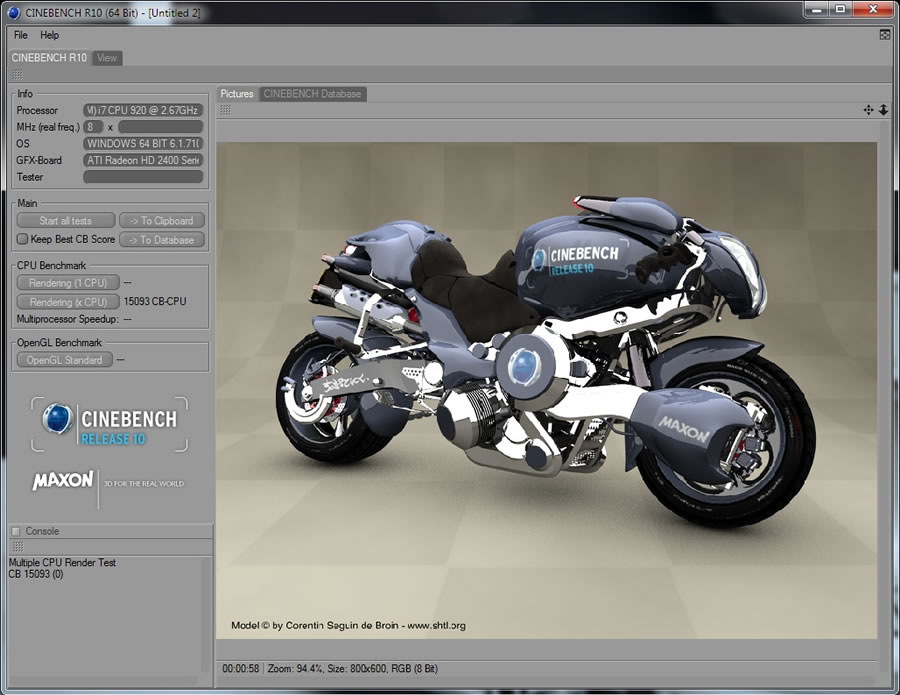Click the 15093 CB-CPU score text
The image size is (900, 695).
[155, 301]
